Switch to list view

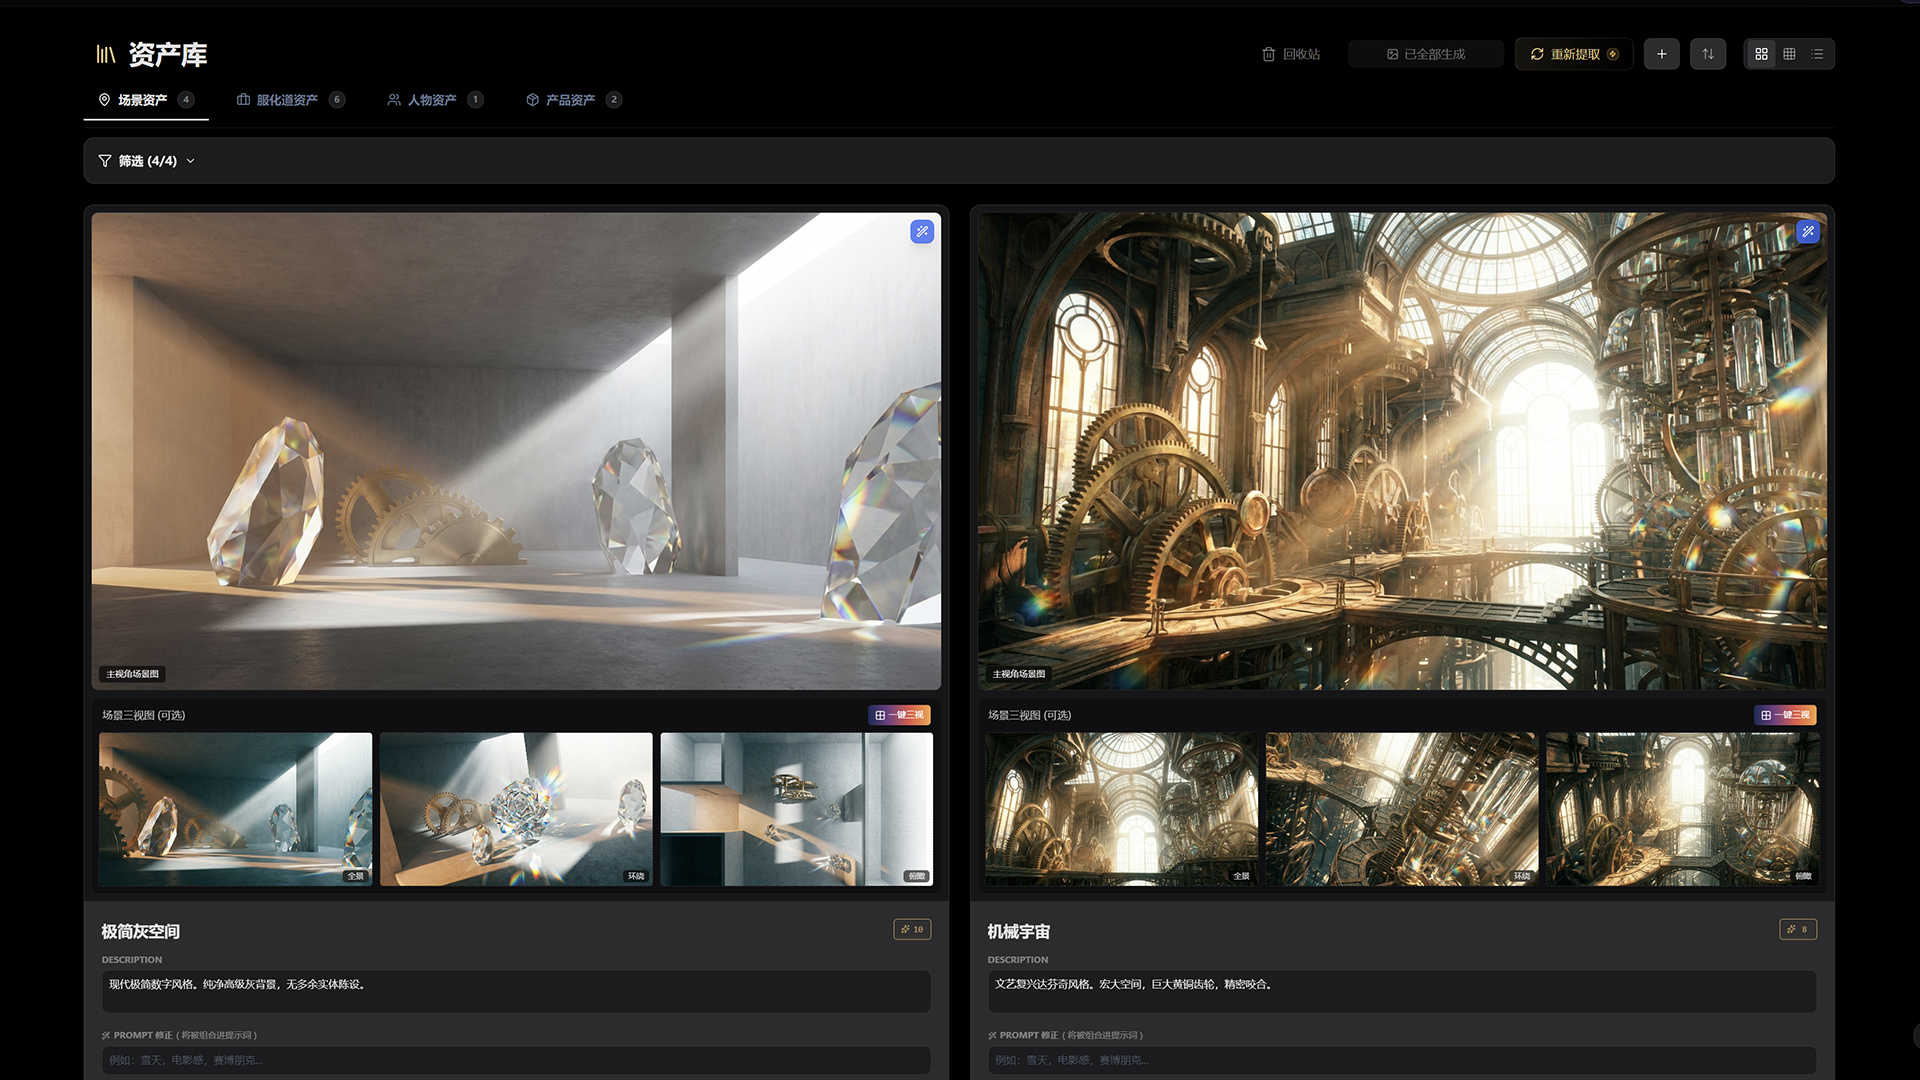click(x=1817, y=54)
